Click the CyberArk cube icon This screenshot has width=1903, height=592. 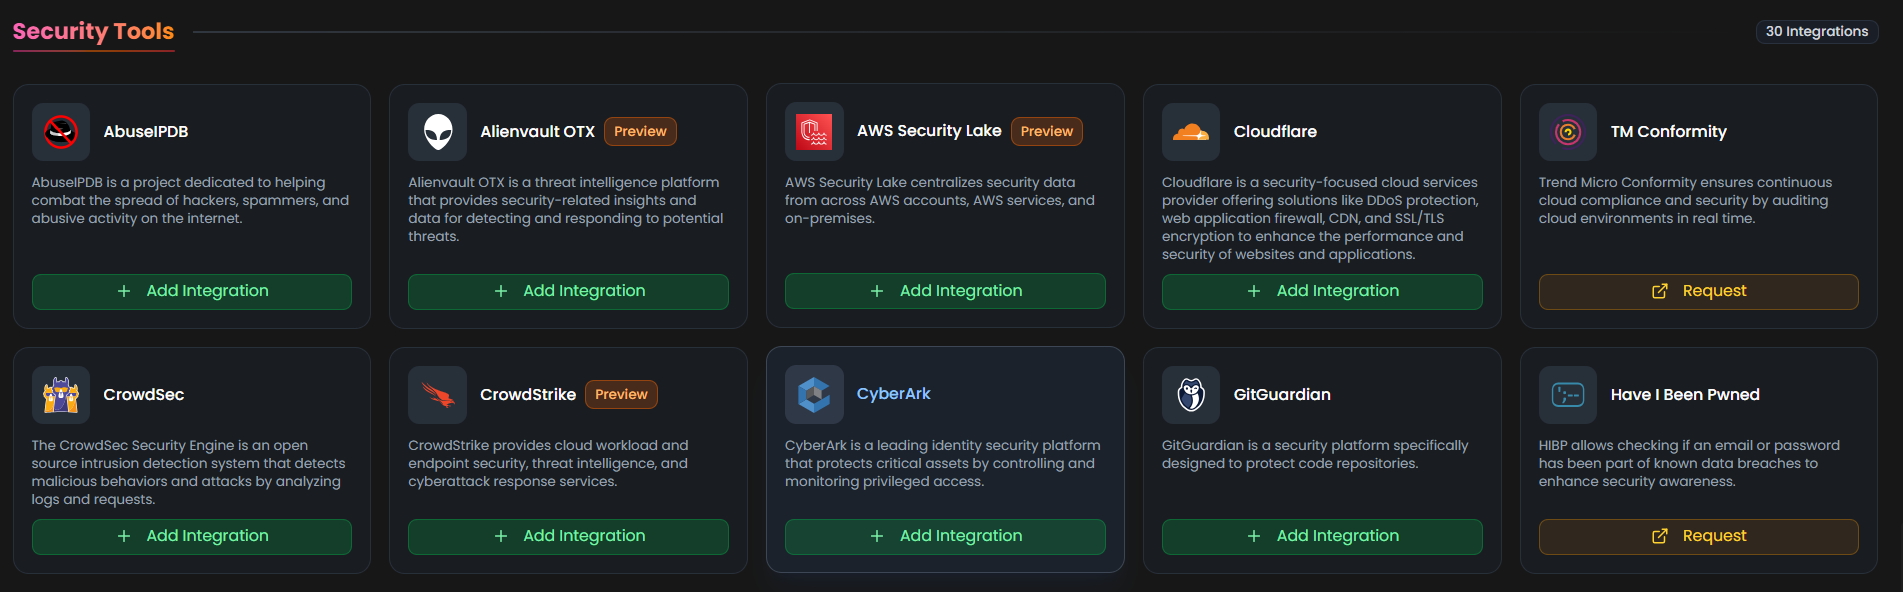pyautogui.click(x=814, y=395)
